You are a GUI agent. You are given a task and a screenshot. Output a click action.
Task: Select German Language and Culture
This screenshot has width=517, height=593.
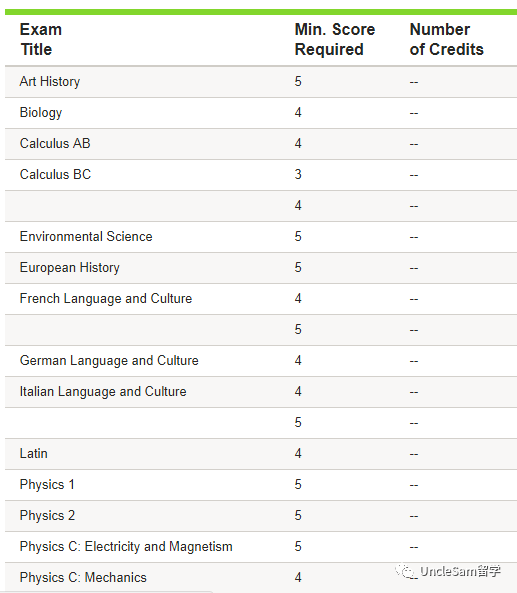pyautogui.click(x=109, y=361)
